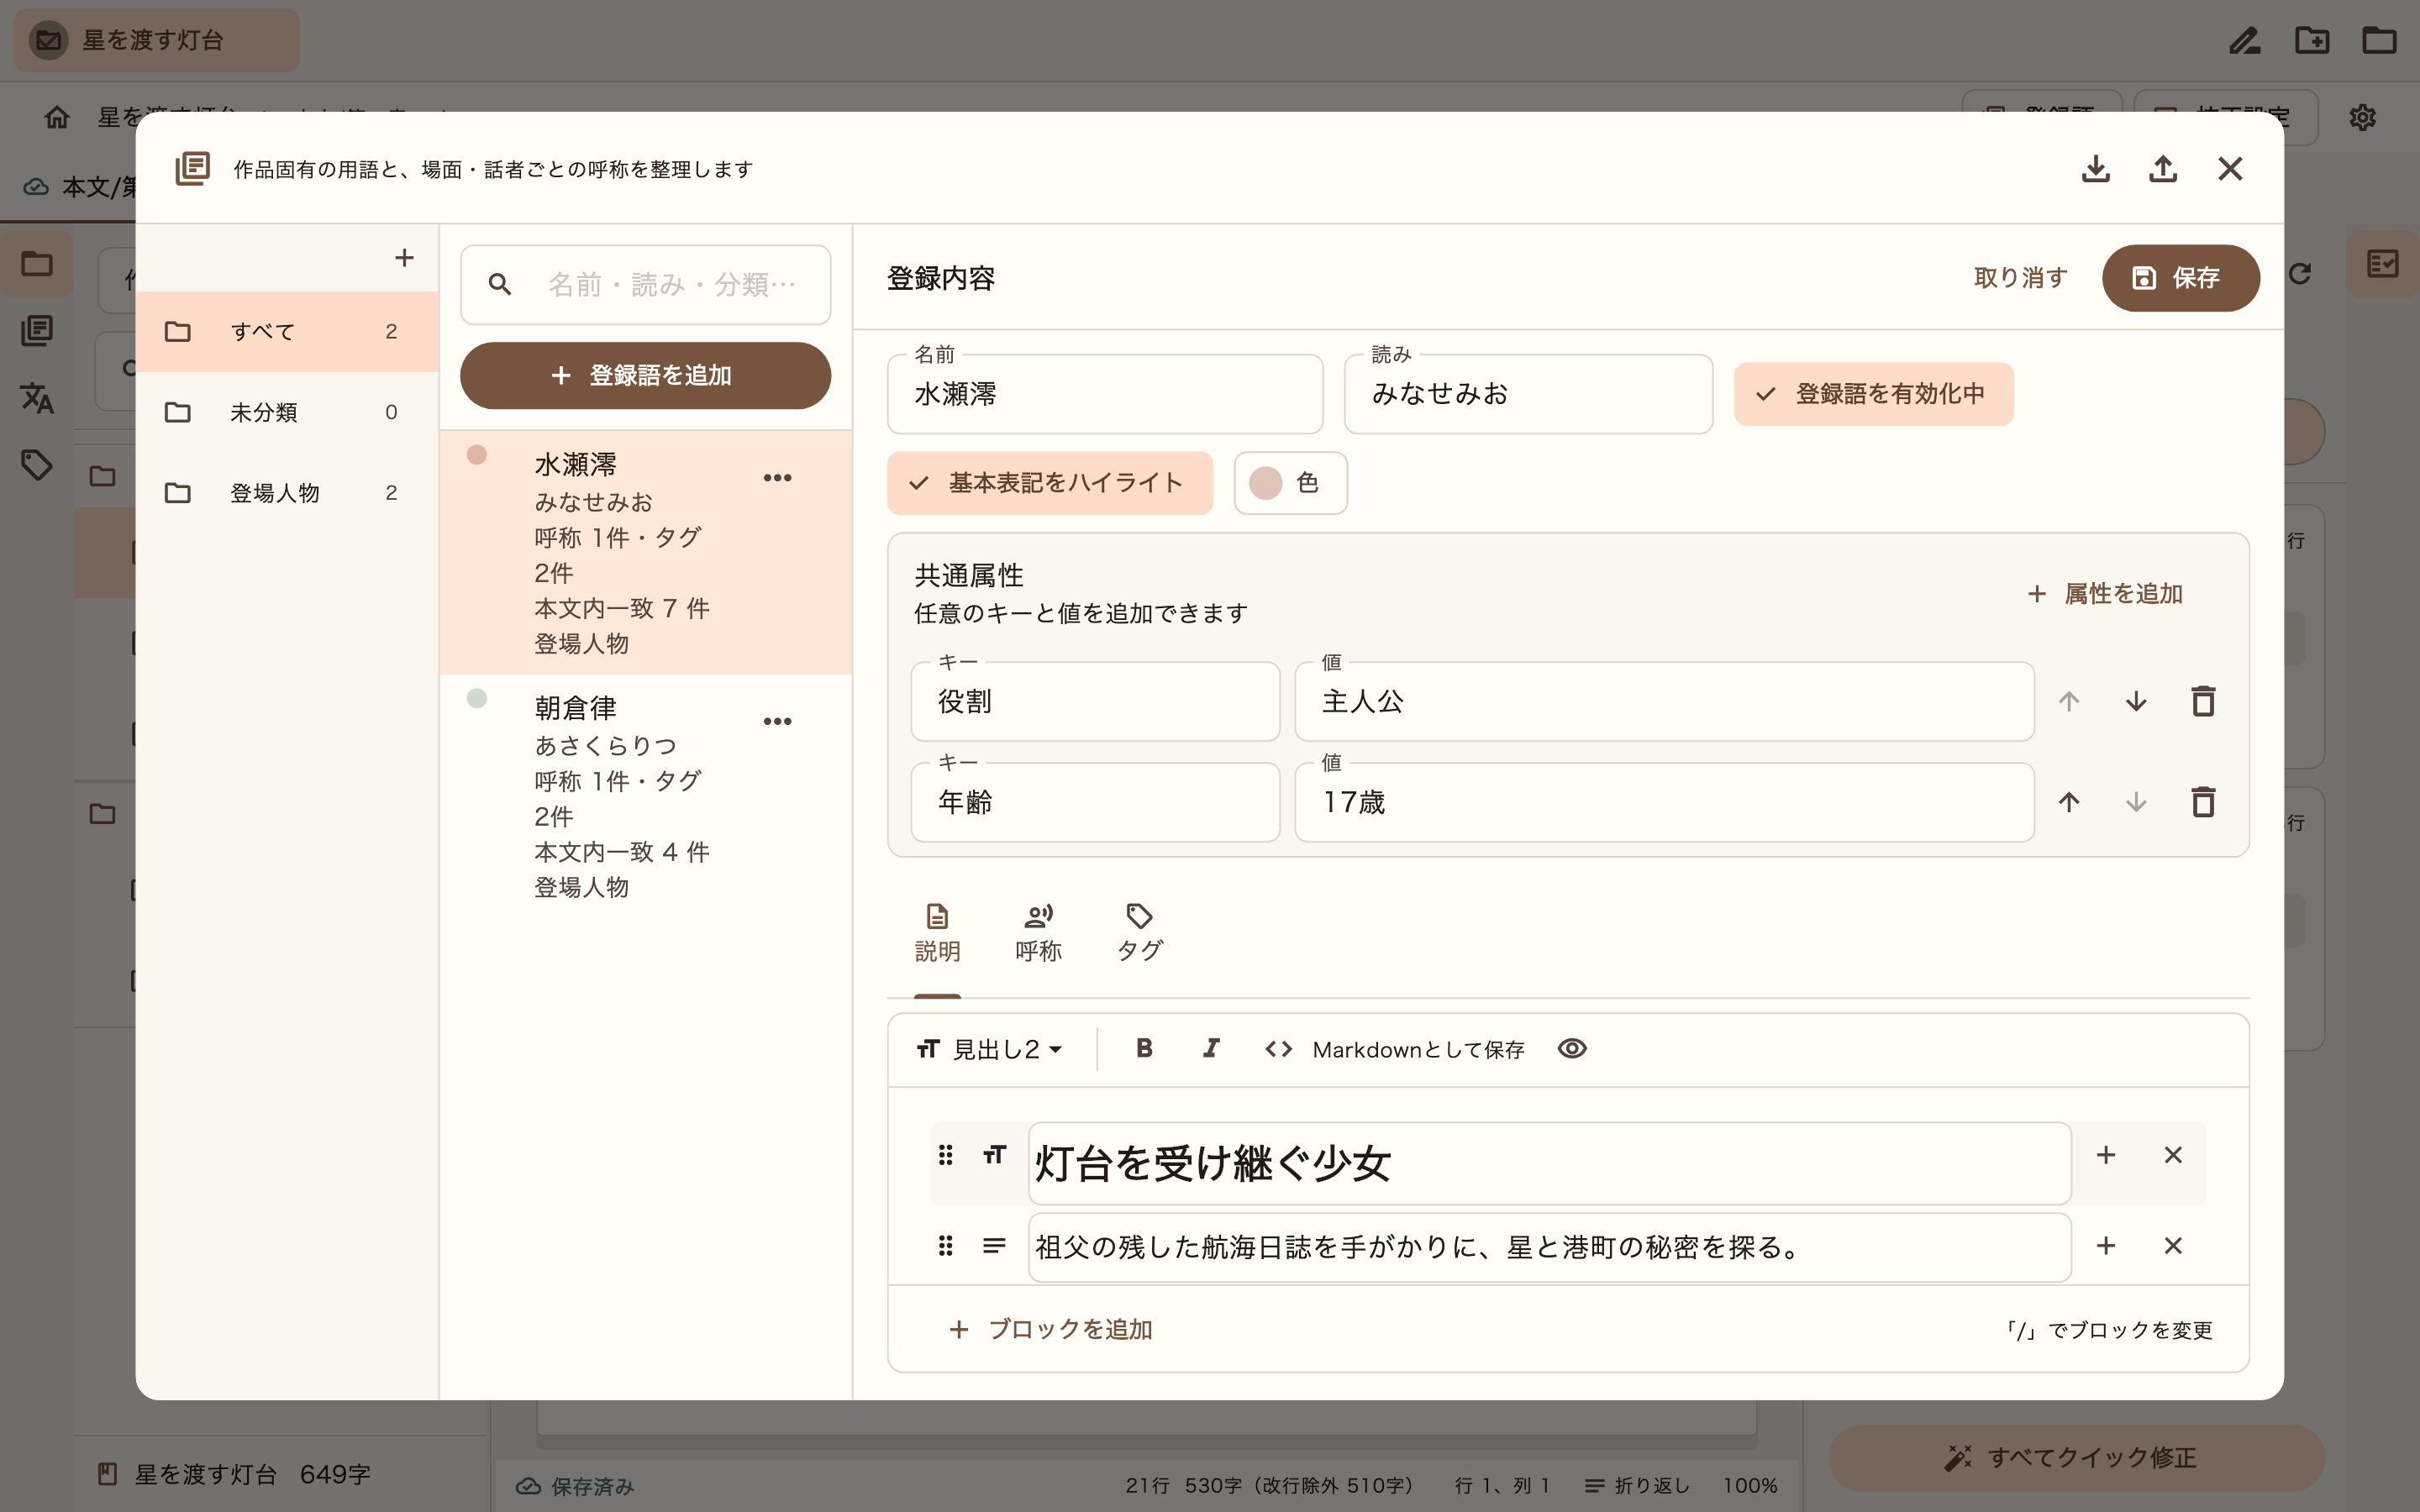The width and height of the screenshot is (2420, 1512).
Task: Click 折り返し in status bar
Action: coord(1638,1486)
